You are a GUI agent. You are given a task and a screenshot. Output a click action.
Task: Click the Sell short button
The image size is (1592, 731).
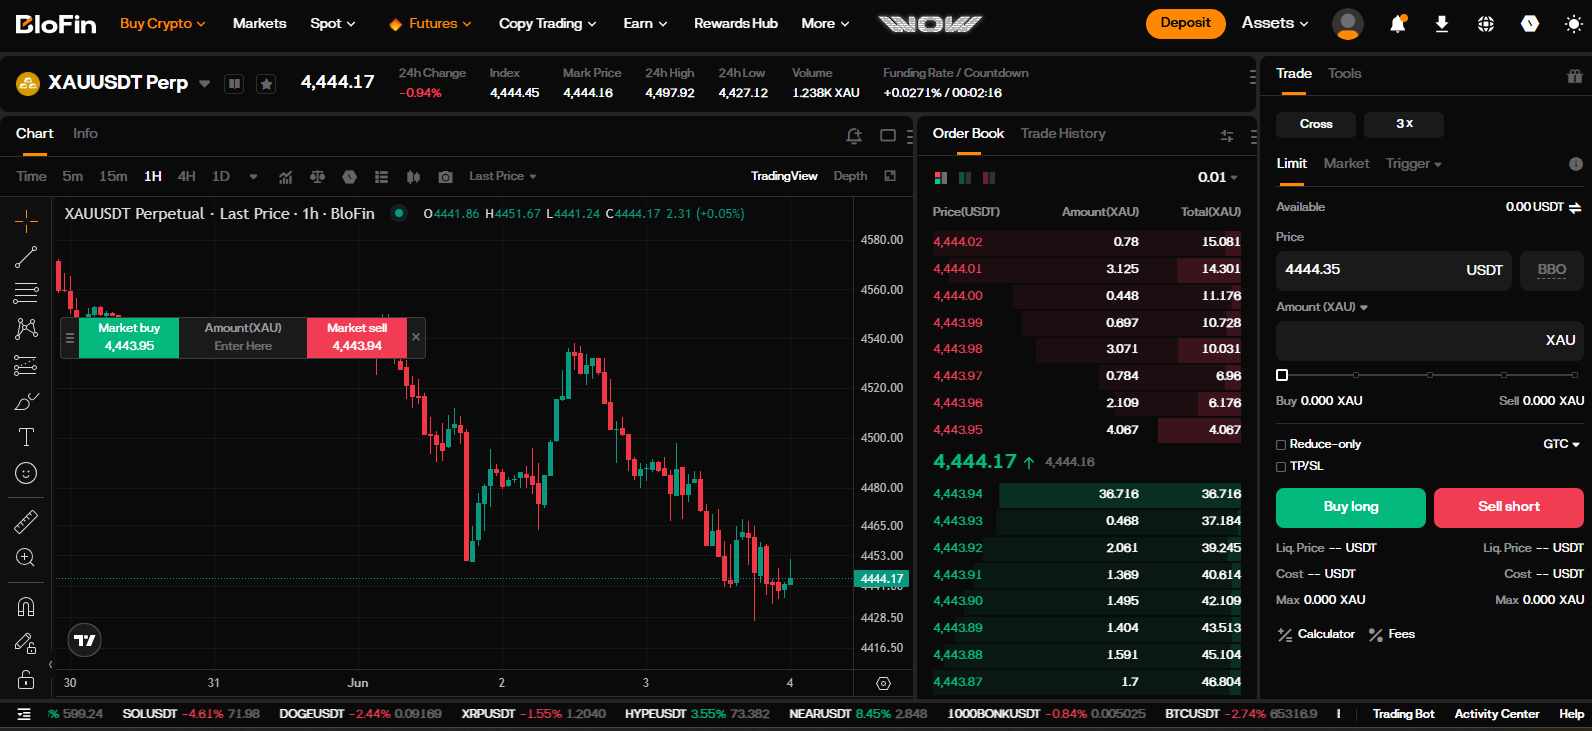pos(1508,507)
